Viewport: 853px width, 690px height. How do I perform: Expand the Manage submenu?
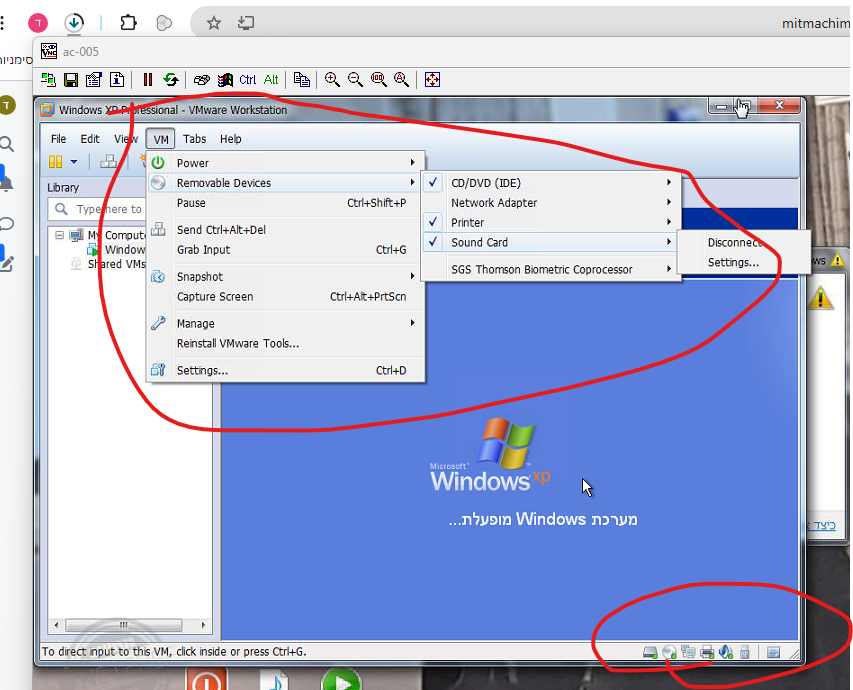[x=286, y=323]
